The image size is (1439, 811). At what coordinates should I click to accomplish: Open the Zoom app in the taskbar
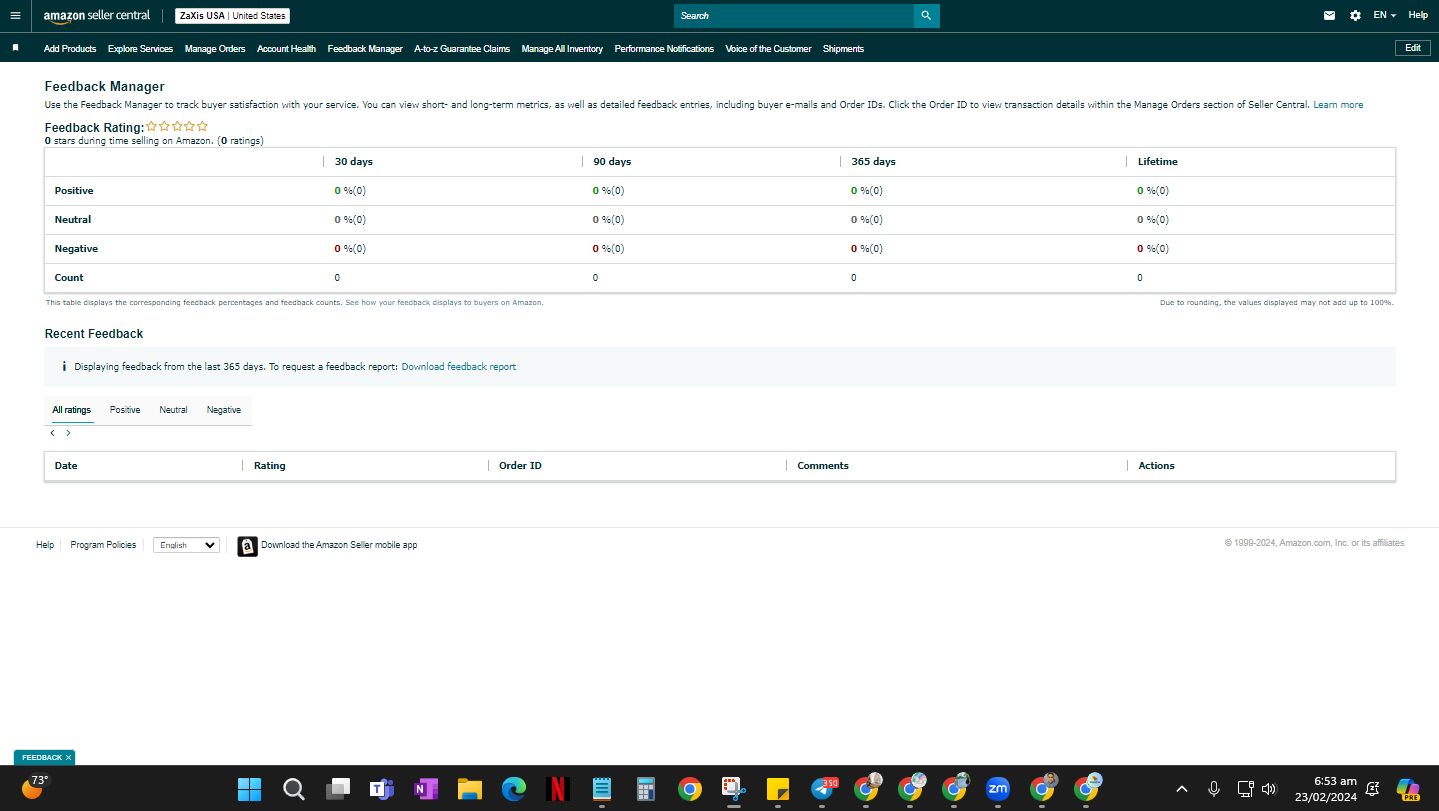pyautogui.click(x=997, y=789)
